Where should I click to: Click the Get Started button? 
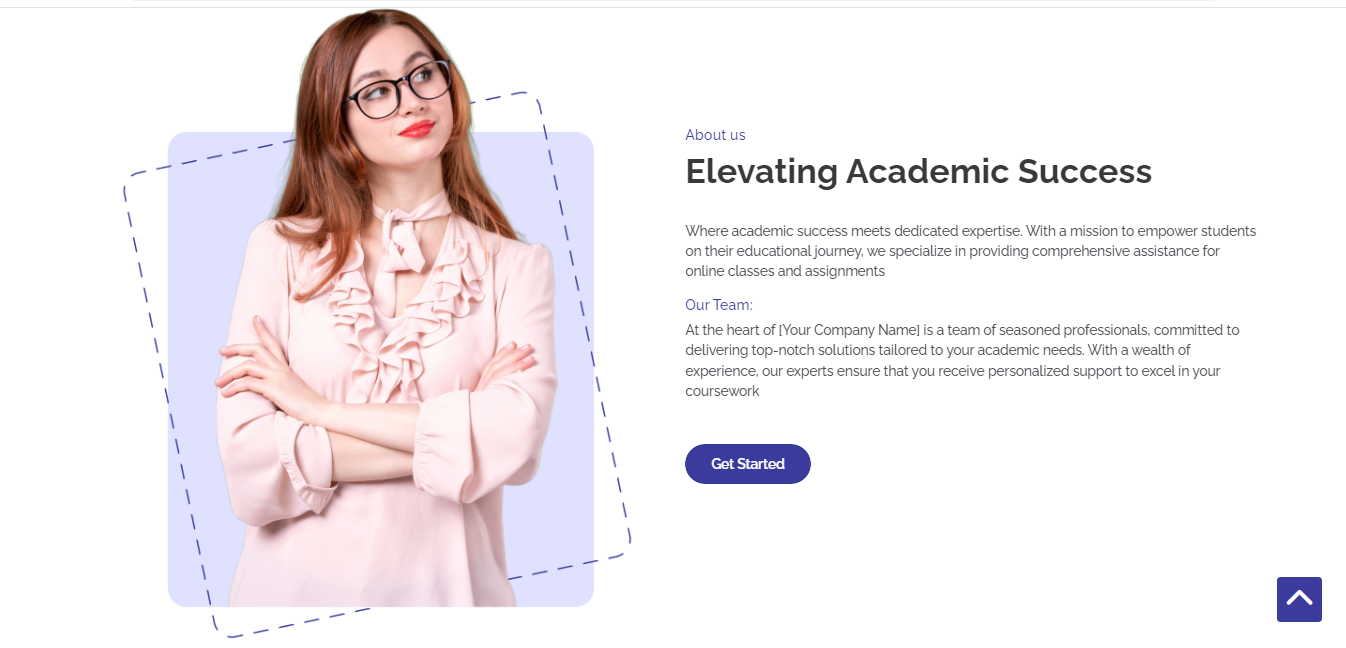747,464
